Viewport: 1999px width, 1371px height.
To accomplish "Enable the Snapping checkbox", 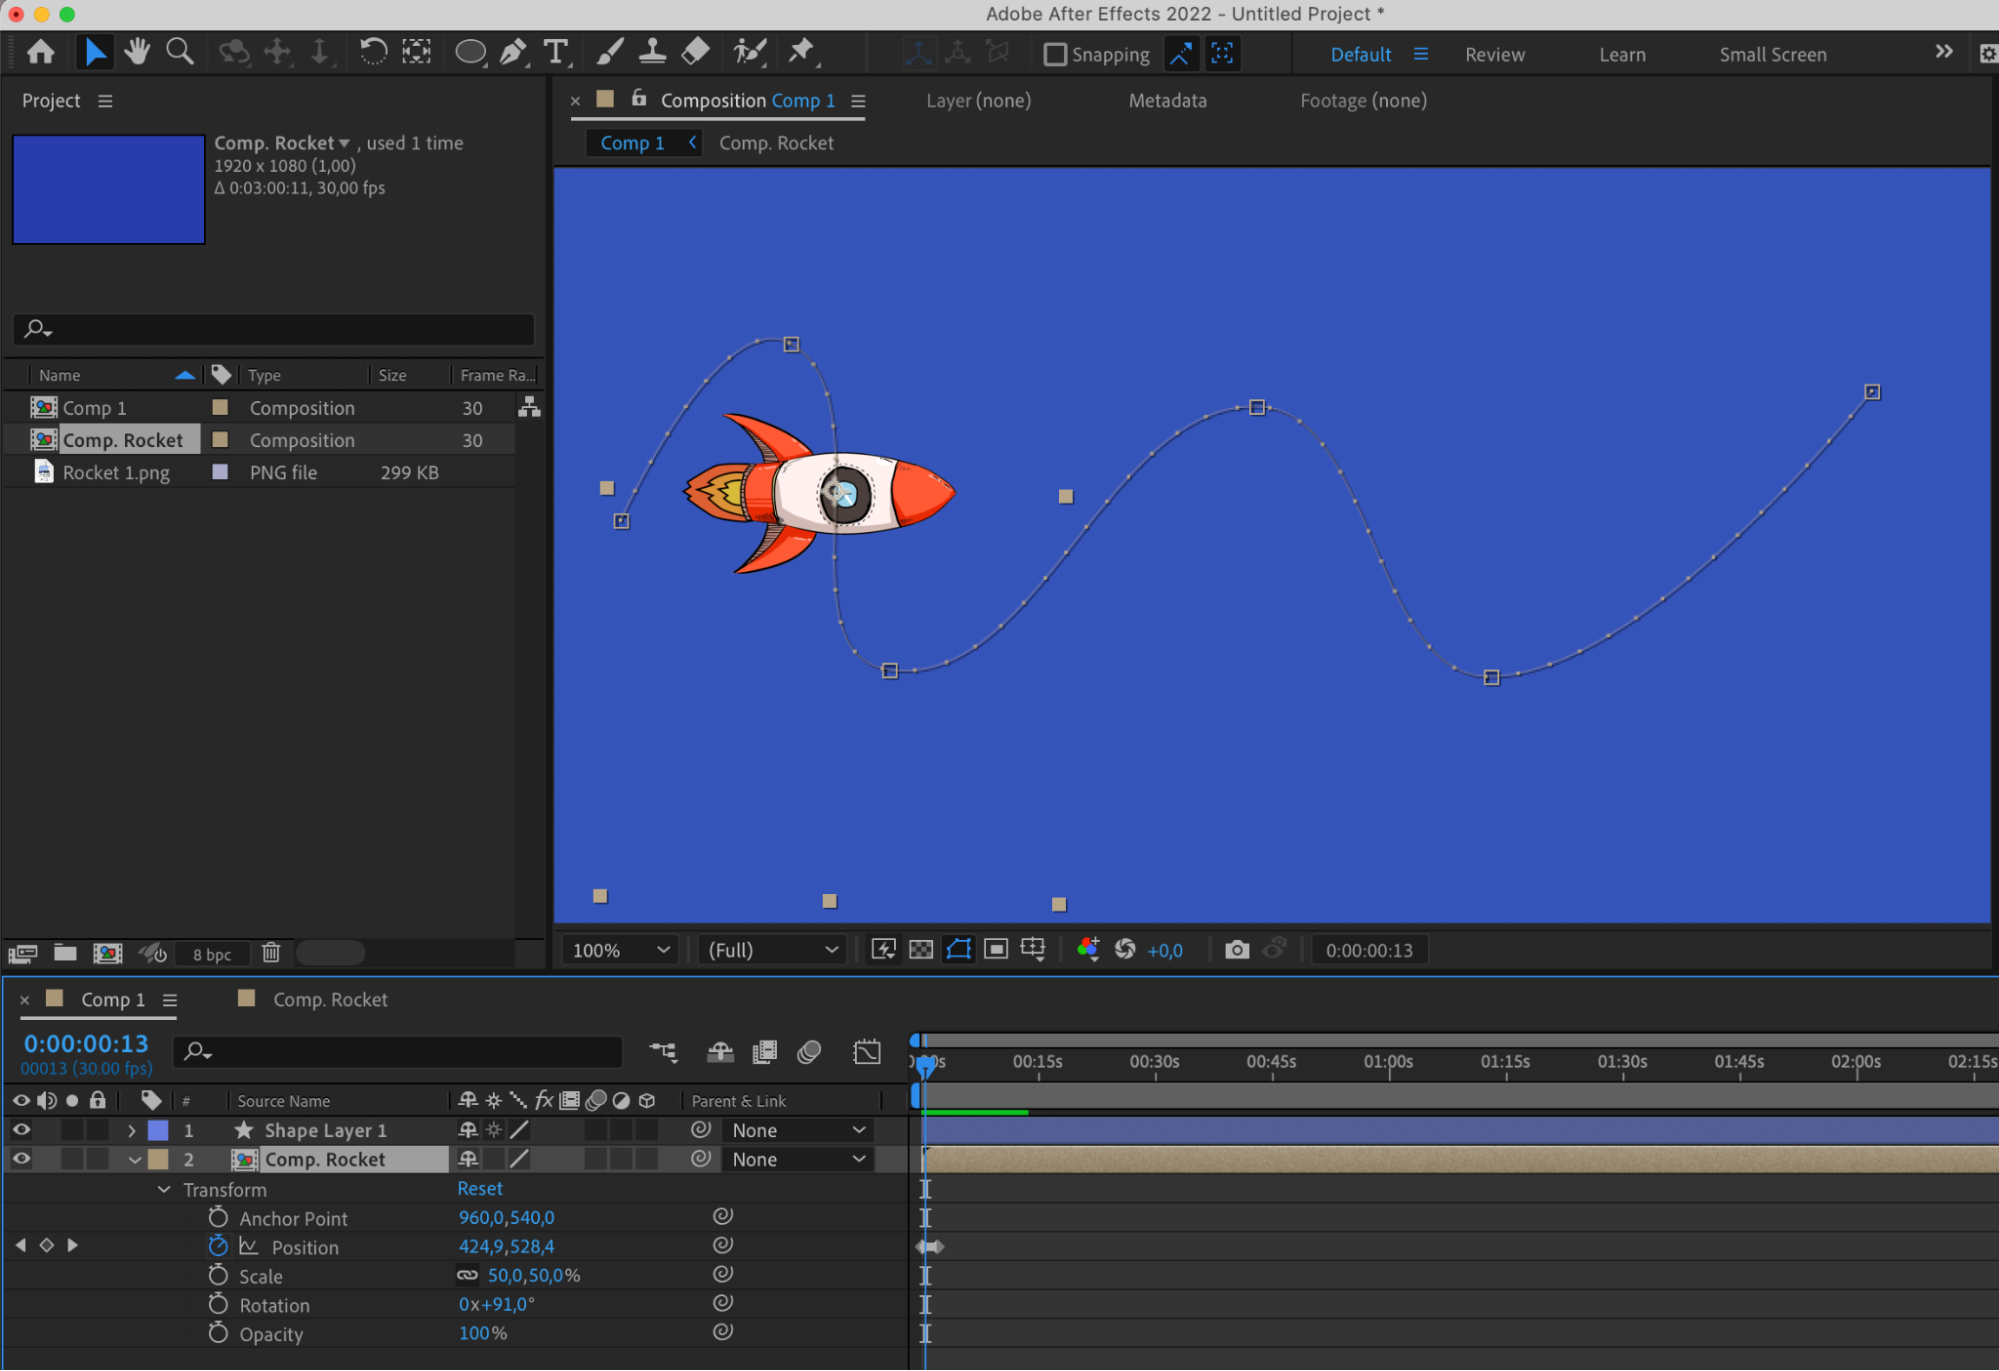I will [1055, 54].
